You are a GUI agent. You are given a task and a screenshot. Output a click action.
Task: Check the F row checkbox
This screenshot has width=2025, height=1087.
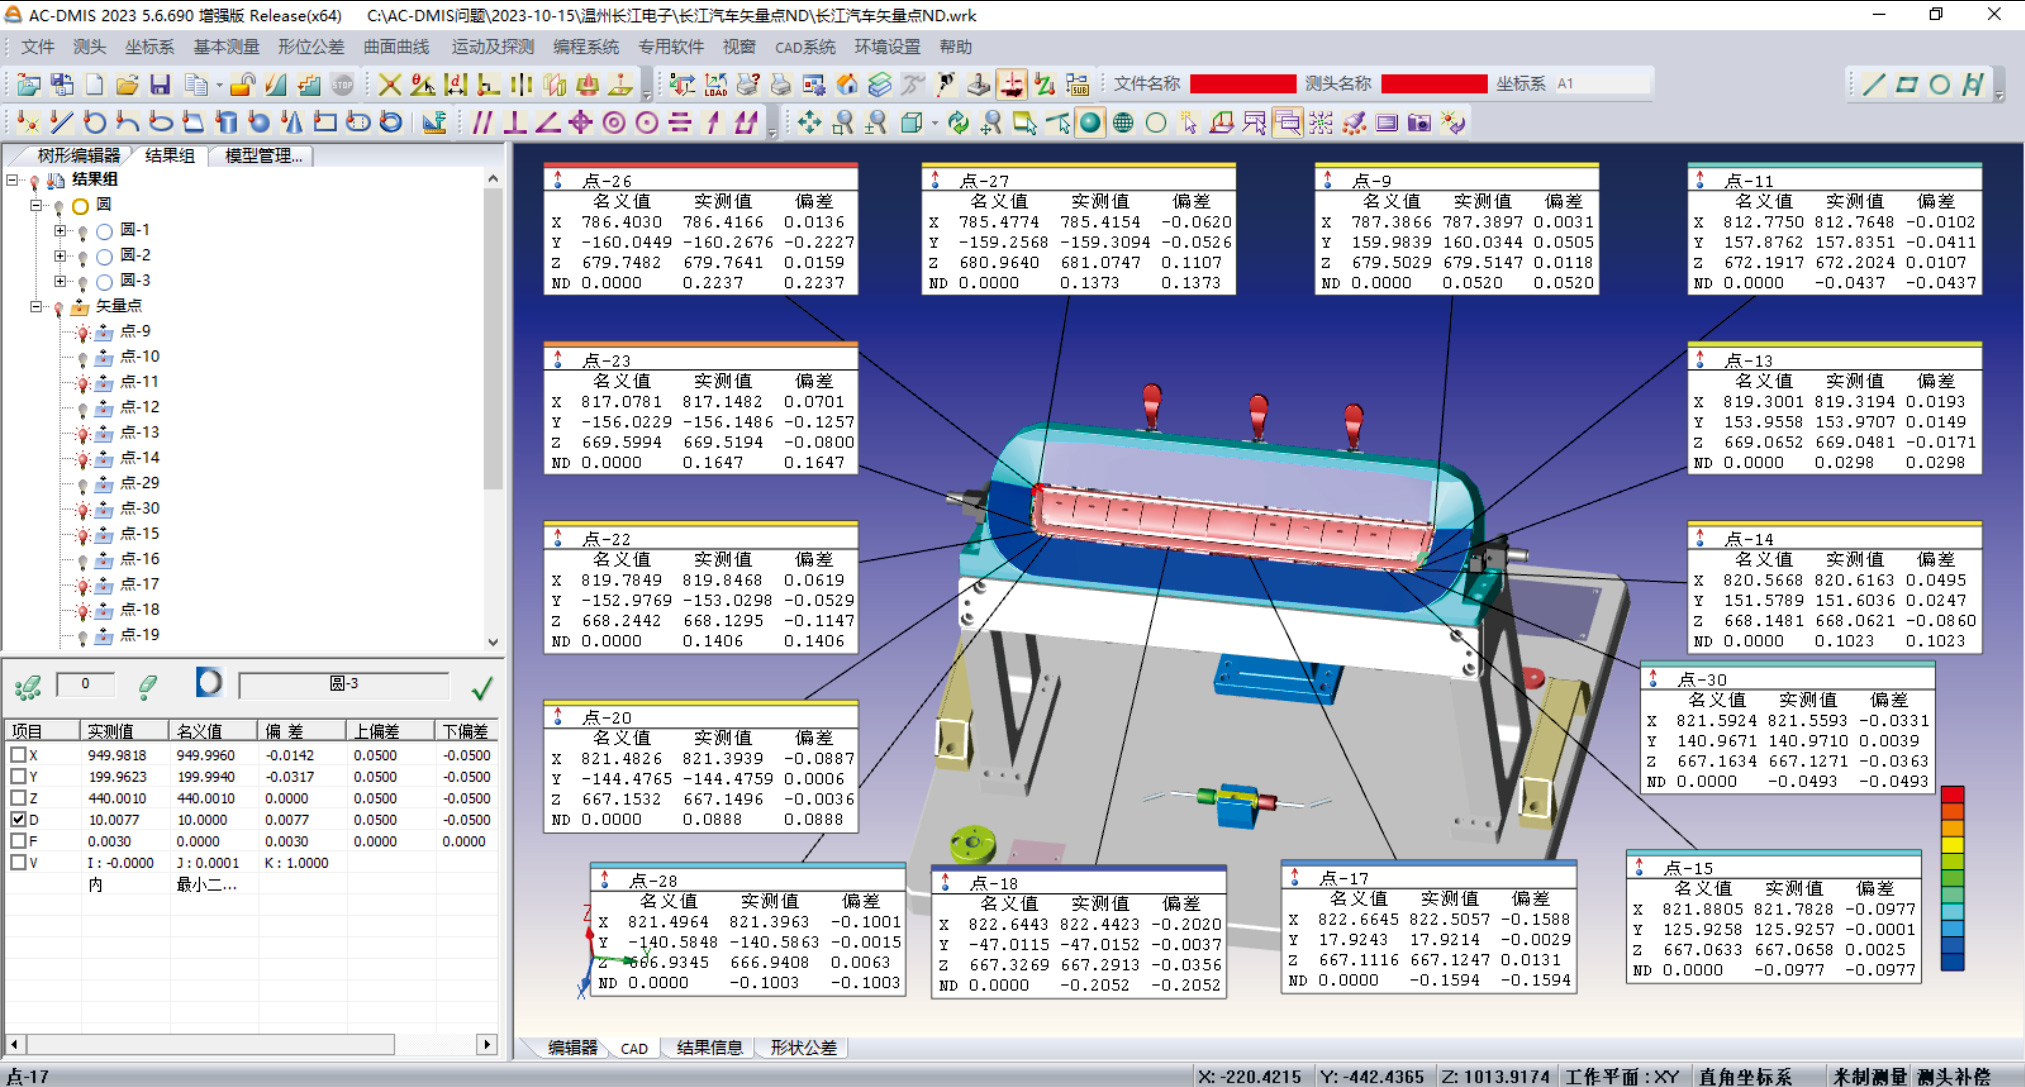(x=18, y=841)
